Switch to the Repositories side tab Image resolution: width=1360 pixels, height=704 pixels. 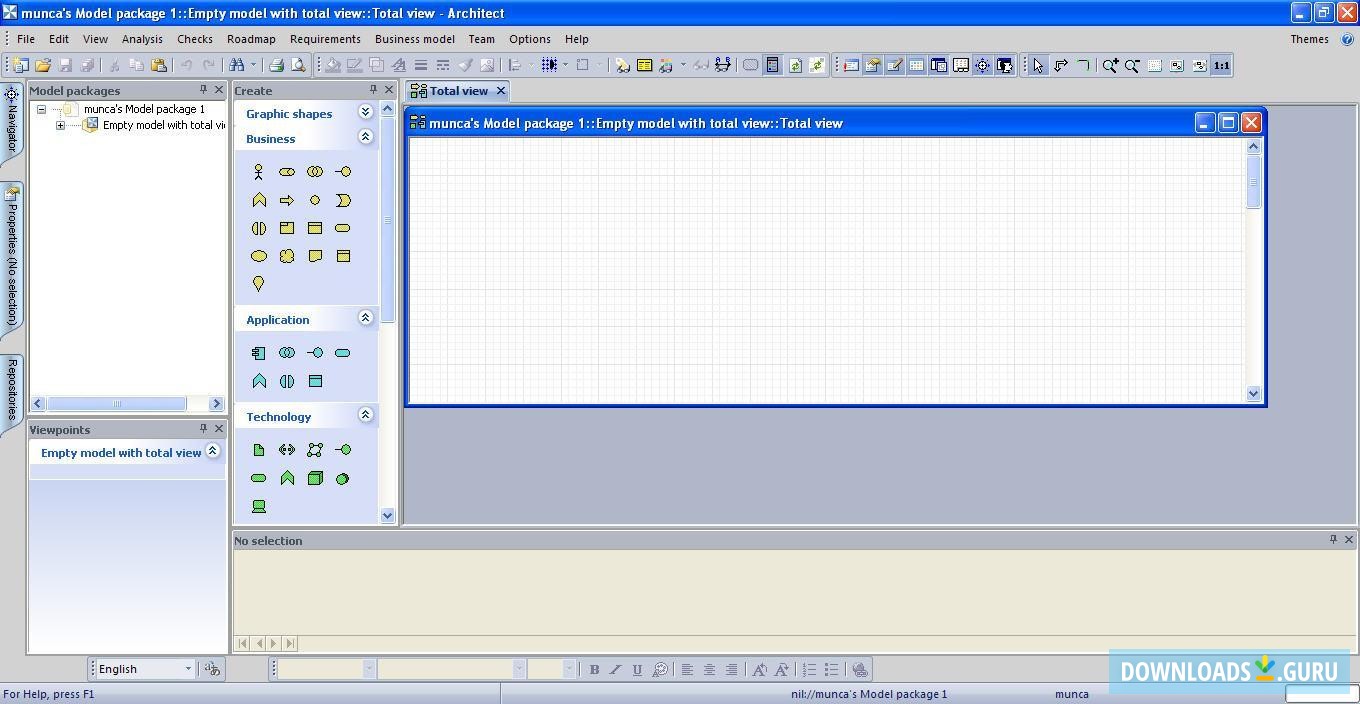(x=12, y=390)
